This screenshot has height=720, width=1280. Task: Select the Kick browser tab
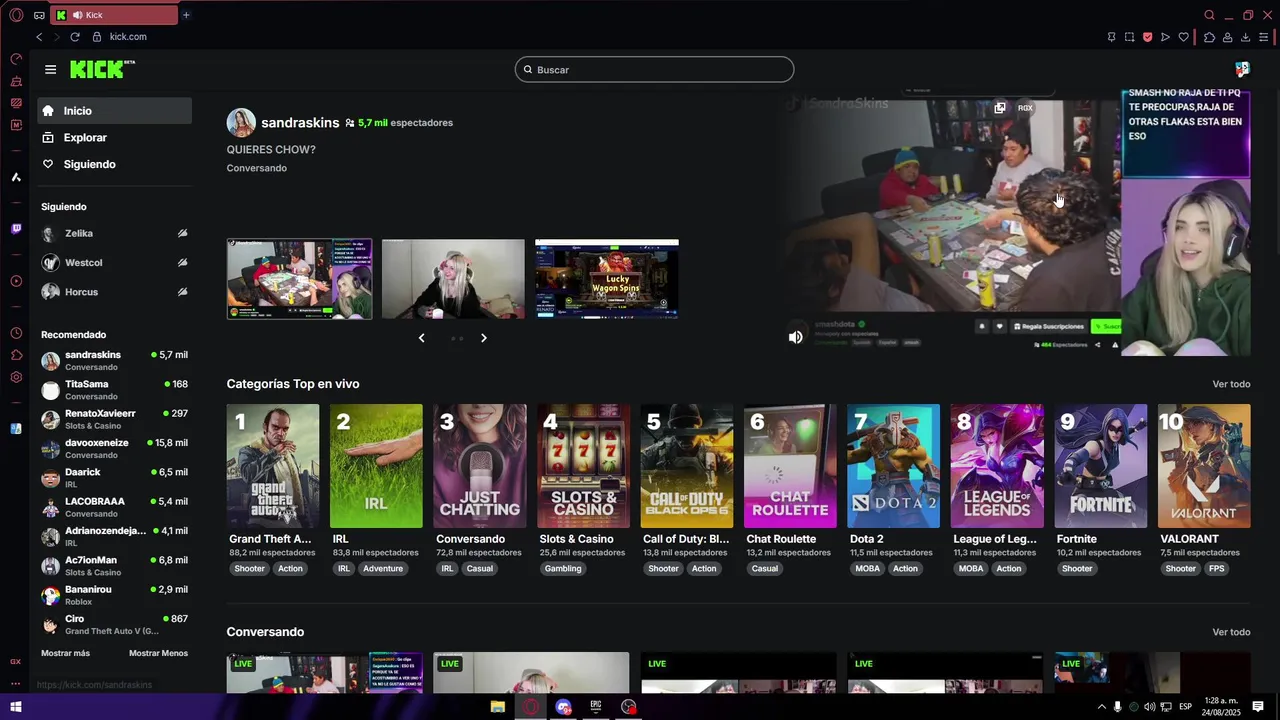(115, 15)
